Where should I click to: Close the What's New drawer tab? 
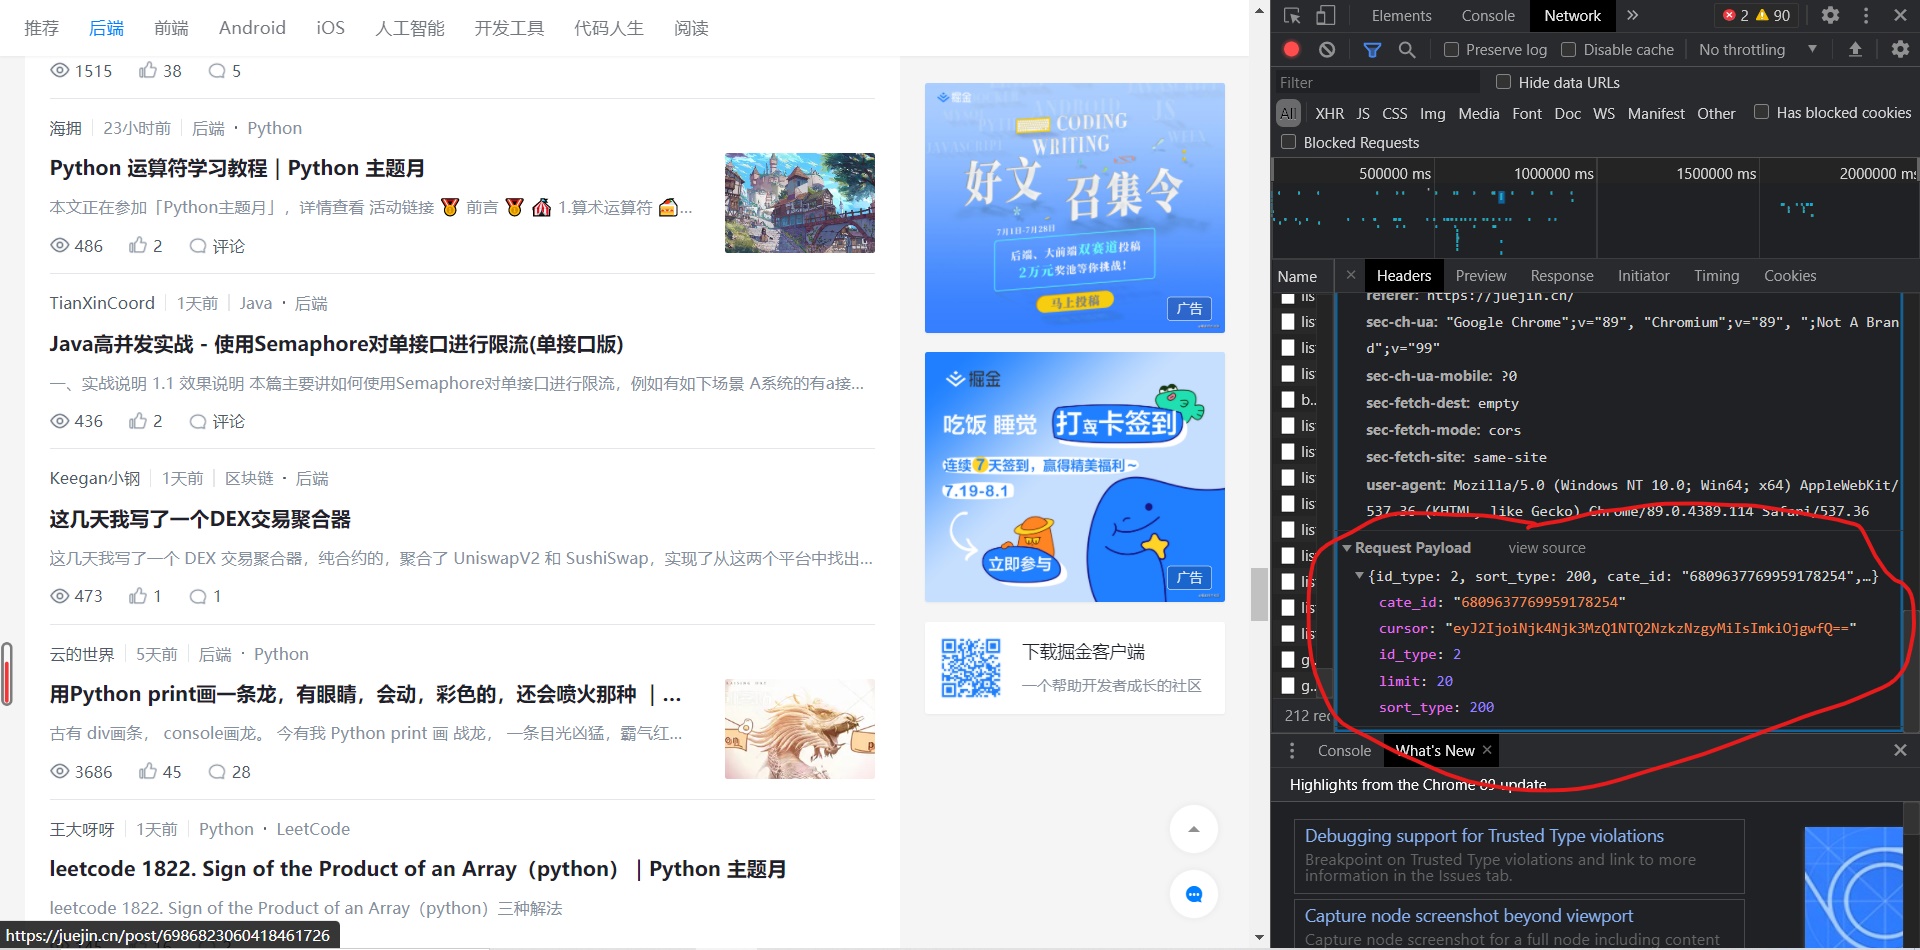click(1487, 750)
